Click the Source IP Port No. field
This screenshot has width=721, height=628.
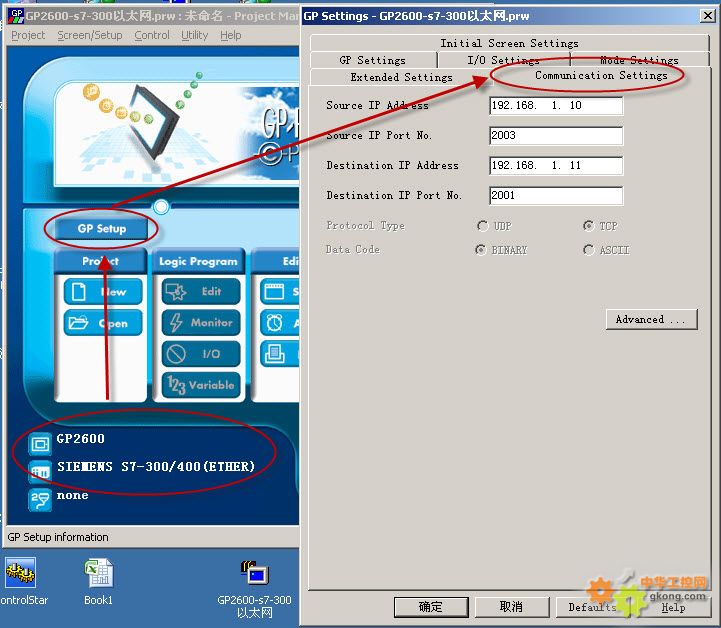[556, 136]
